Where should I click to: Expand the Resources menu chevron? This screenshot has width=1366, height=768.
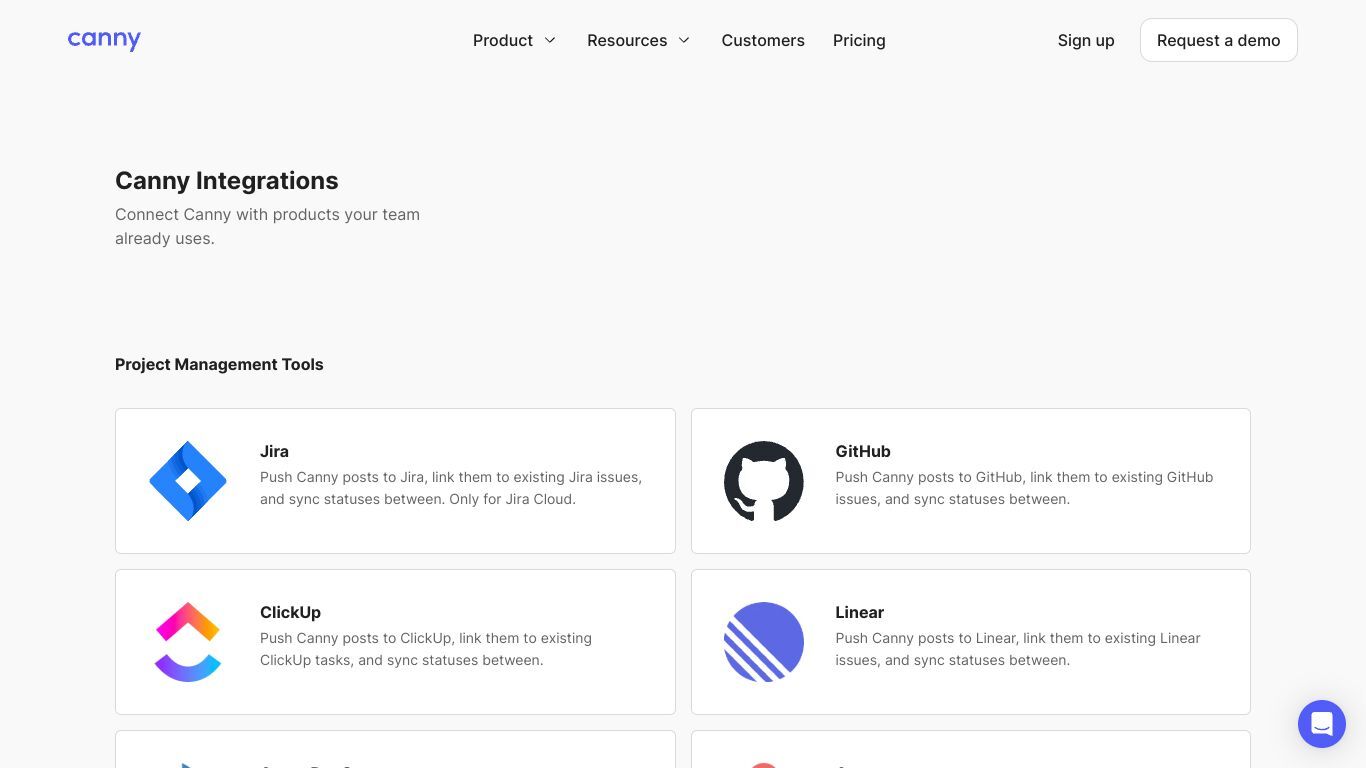coord(684,40)
